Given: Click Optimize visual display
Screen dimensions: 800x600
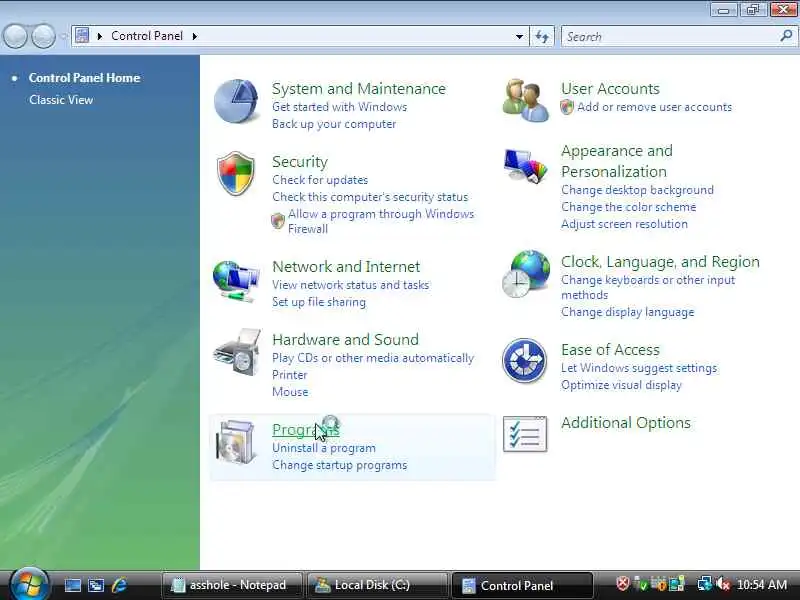Looking at the screenshot, I should tap(621, 385).
